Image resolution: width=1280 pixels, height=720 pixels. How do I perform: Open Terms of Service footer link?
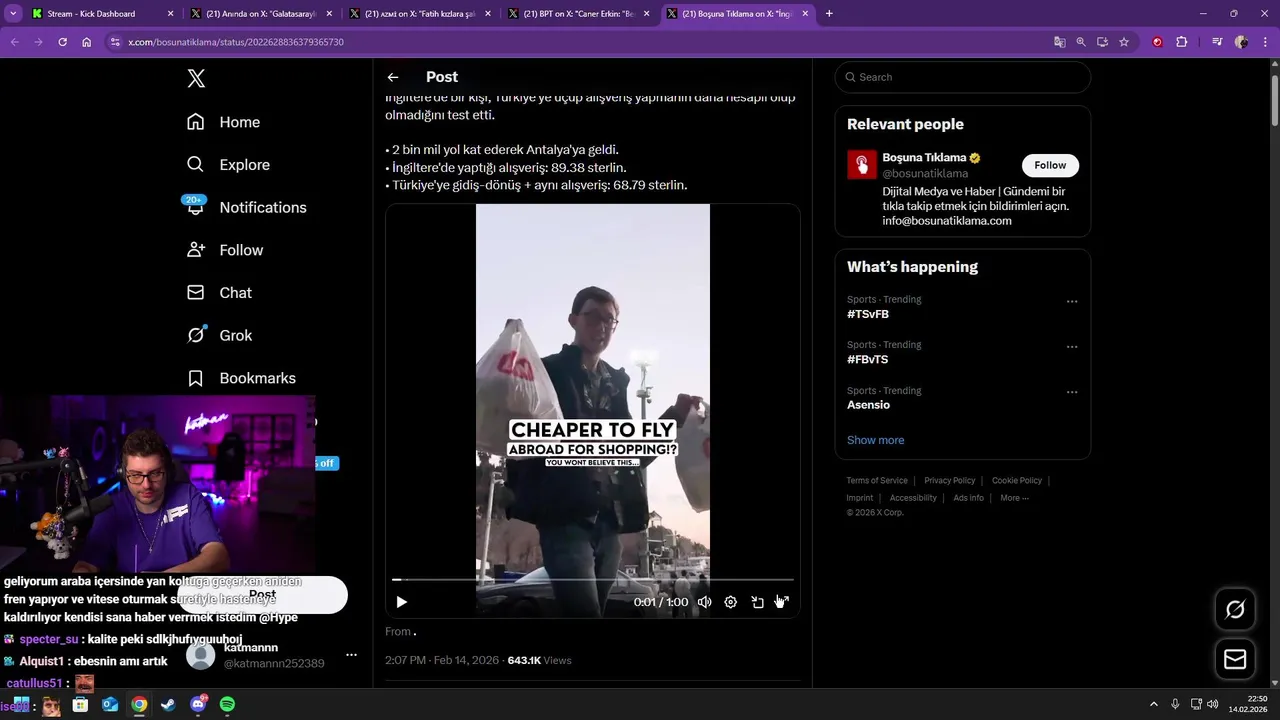pos(877,481)
